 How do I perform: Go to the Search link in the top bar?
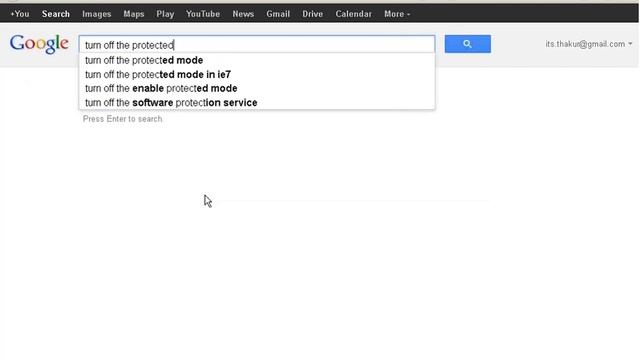coord(56,14)
